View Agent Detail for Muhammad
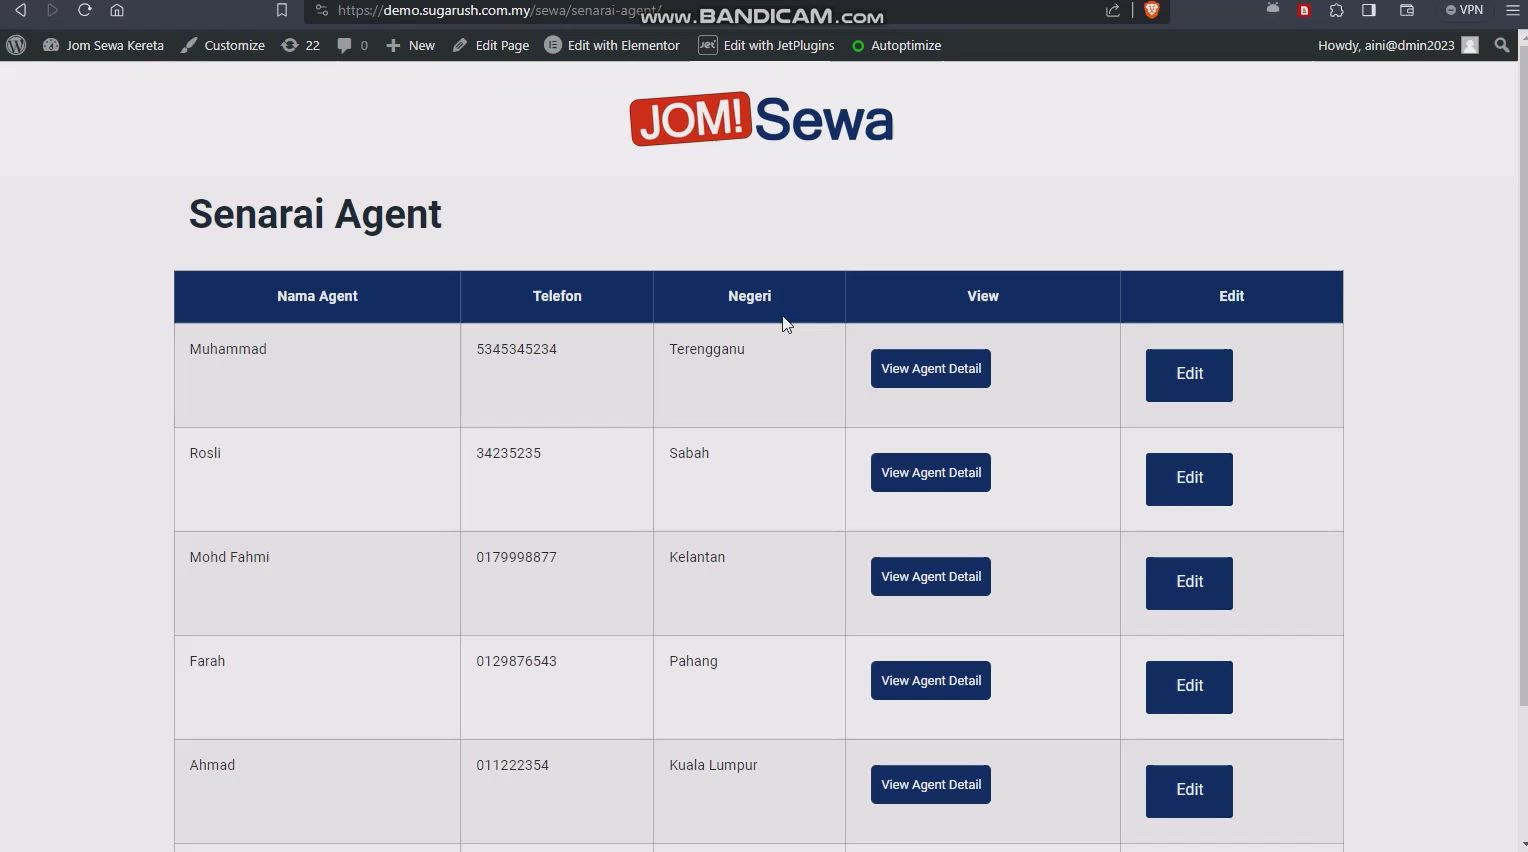Viewport: 1528px width, 852px height. (930, 369)
